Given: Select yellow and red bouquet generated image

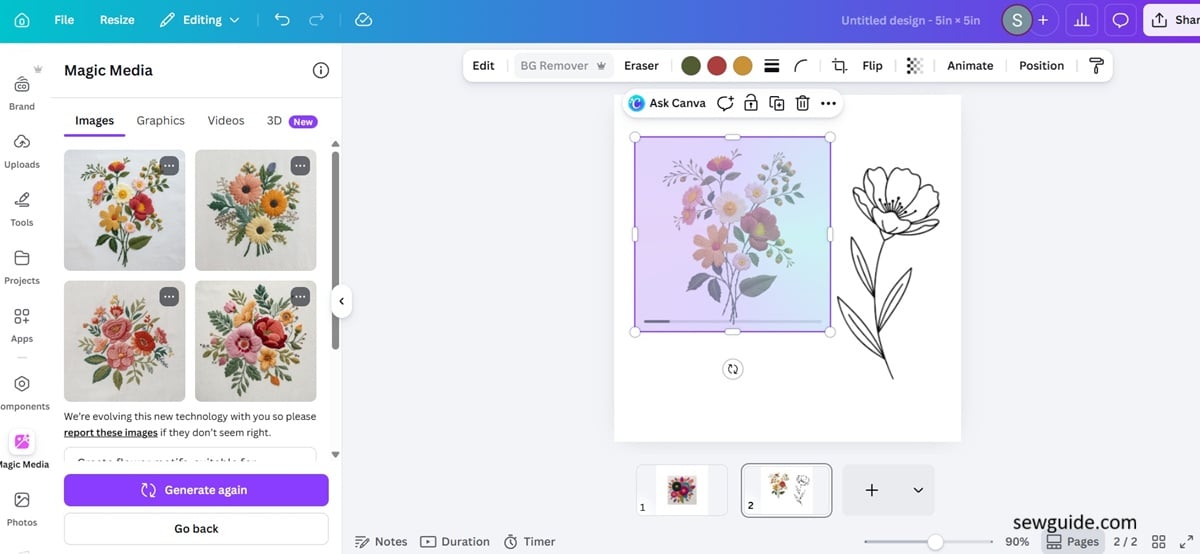Looking at the screenshot, I should 125,210.
